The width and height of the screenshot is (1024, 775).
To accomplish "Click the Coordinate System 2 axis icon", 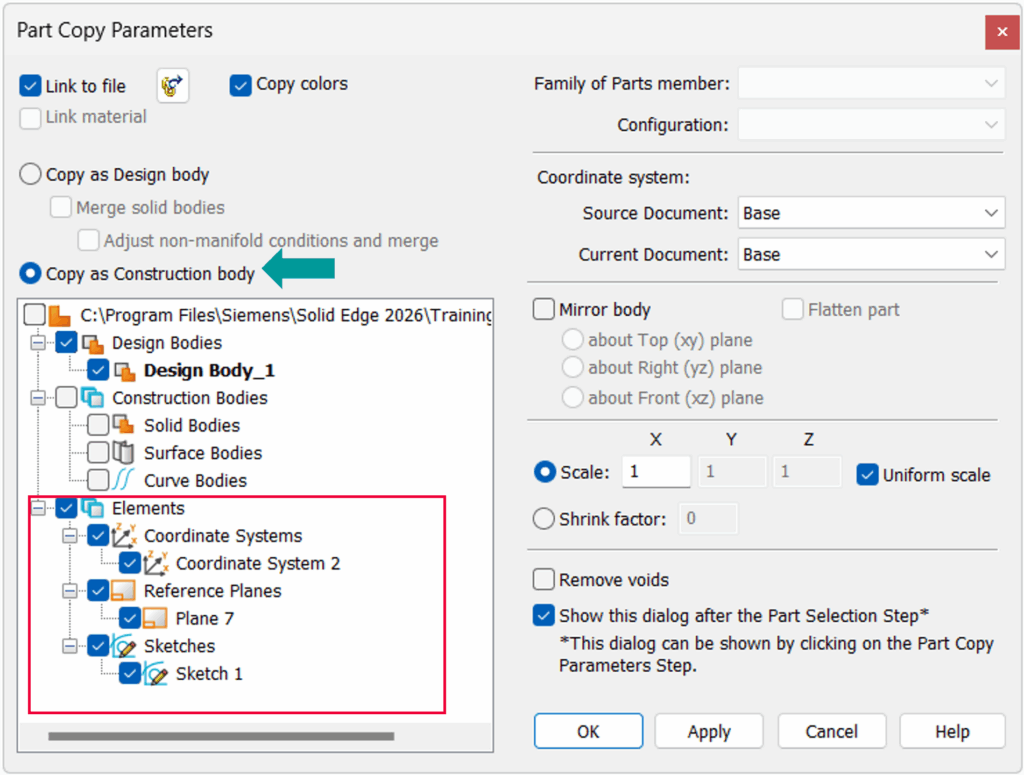I will coord(157,564).
